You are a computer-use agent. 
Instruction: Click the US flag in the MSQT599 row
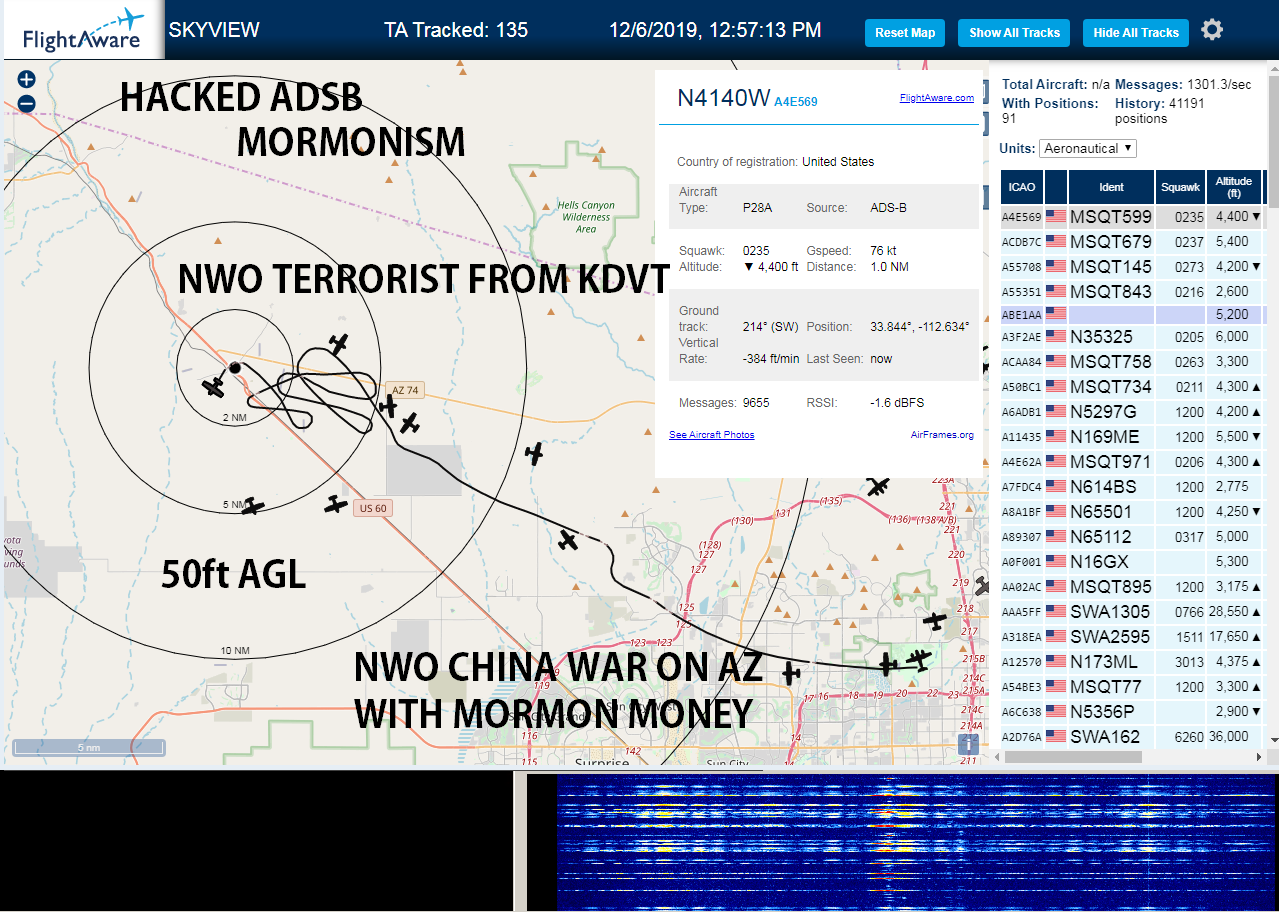coord(1055,216)
